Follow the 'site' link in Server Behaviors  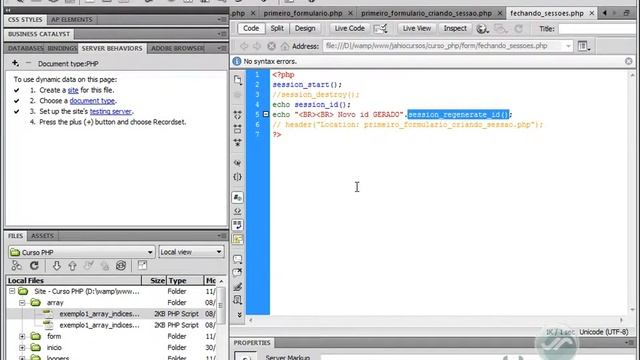tap(73, 90)
